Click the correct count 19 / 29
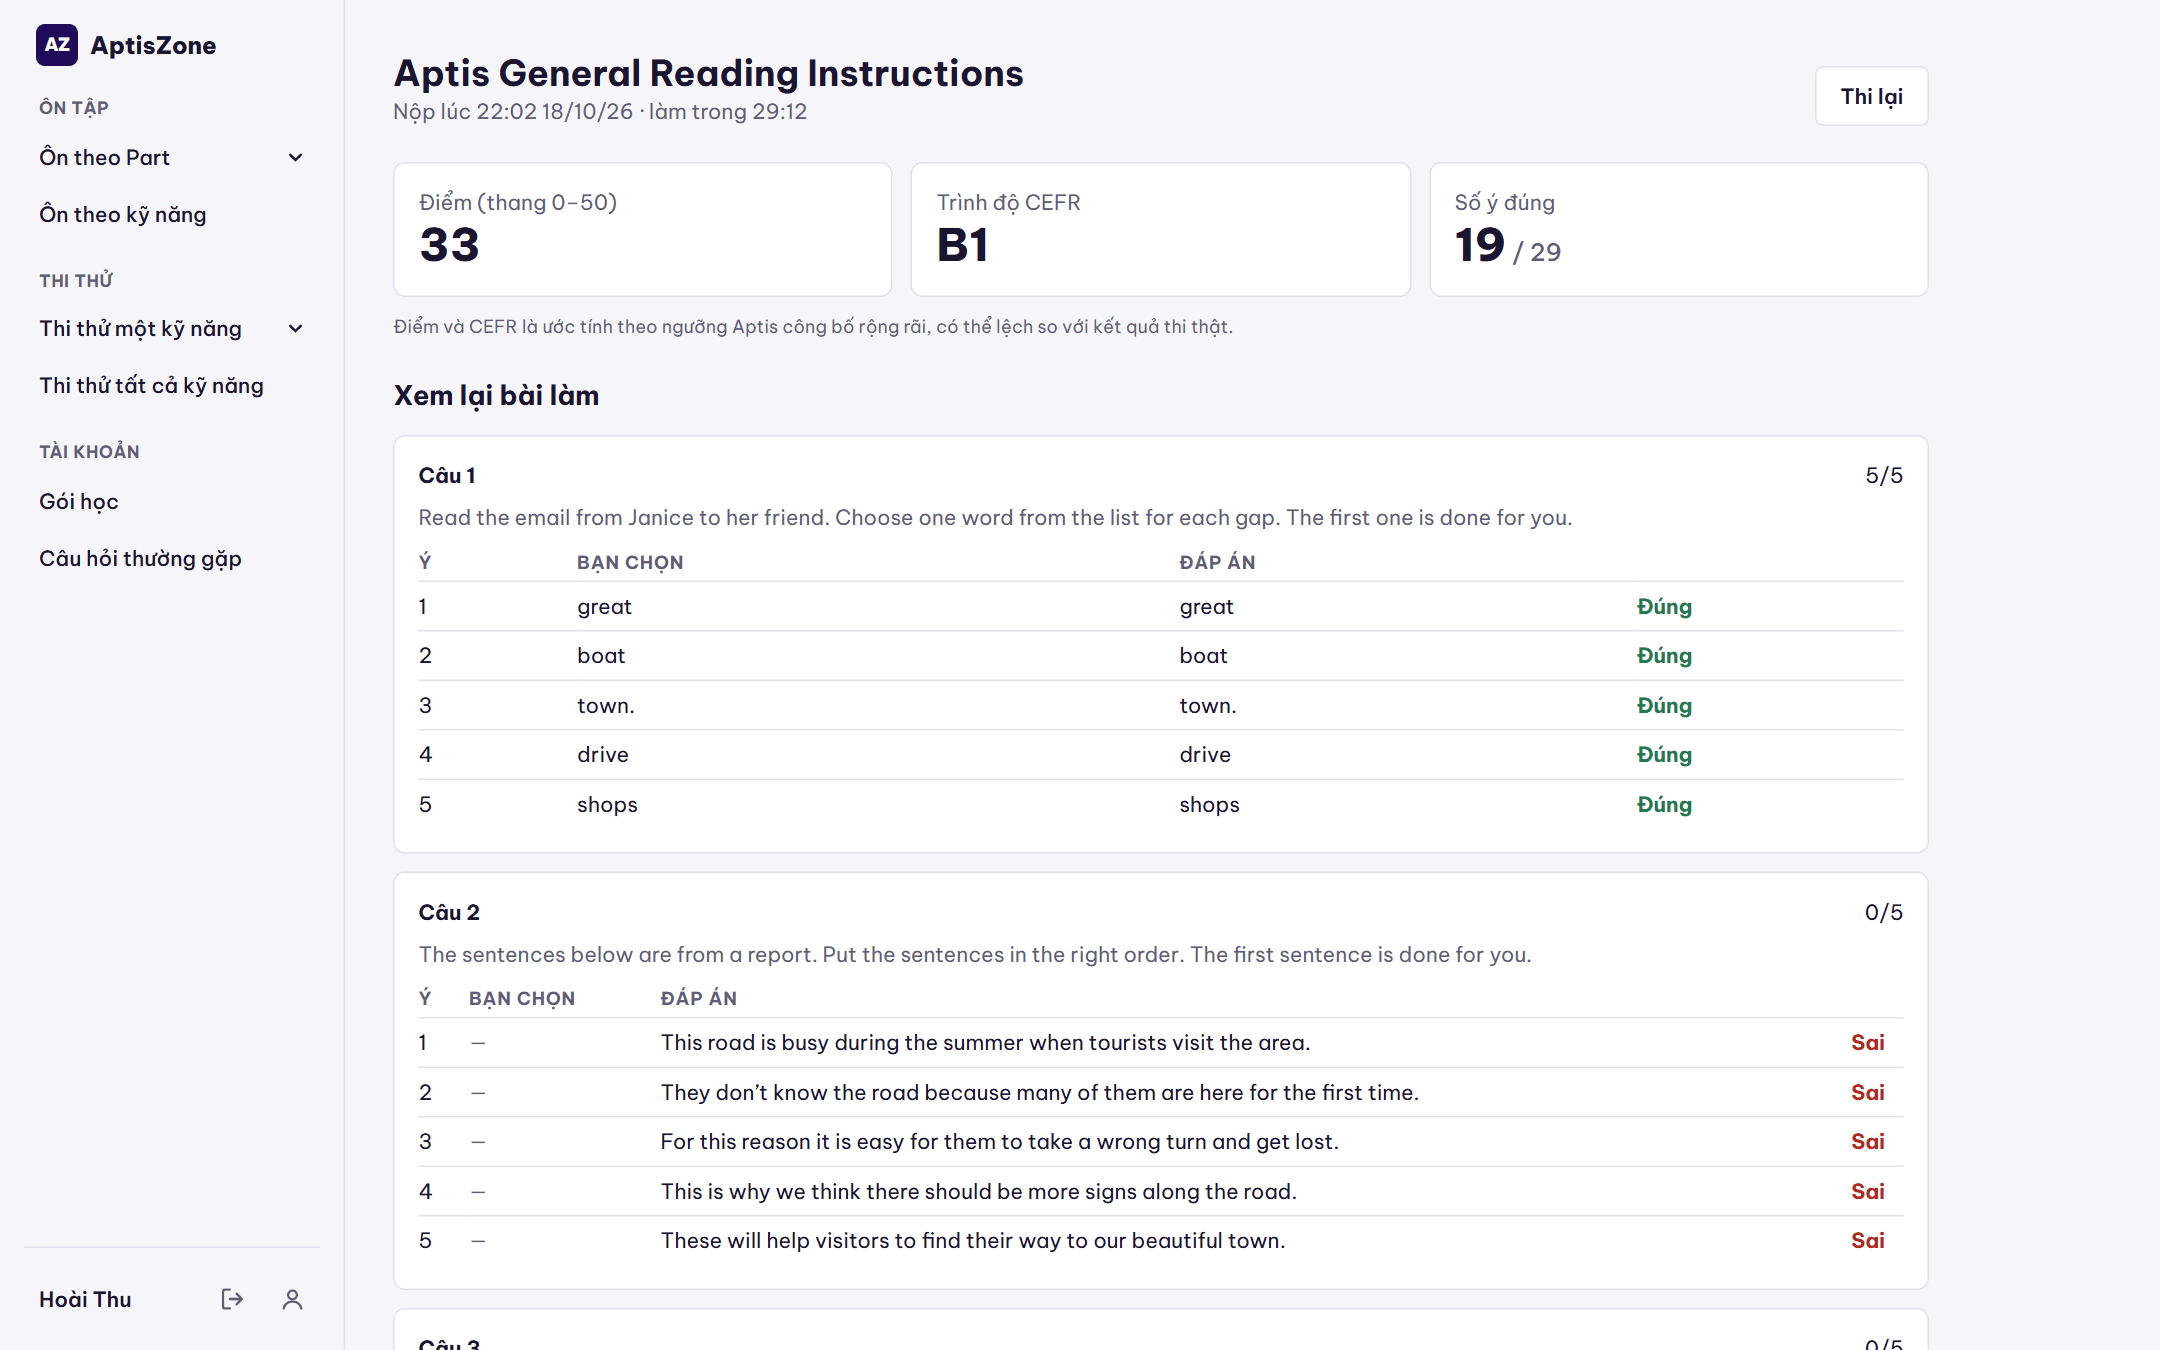 click(x=1507, y=246)
